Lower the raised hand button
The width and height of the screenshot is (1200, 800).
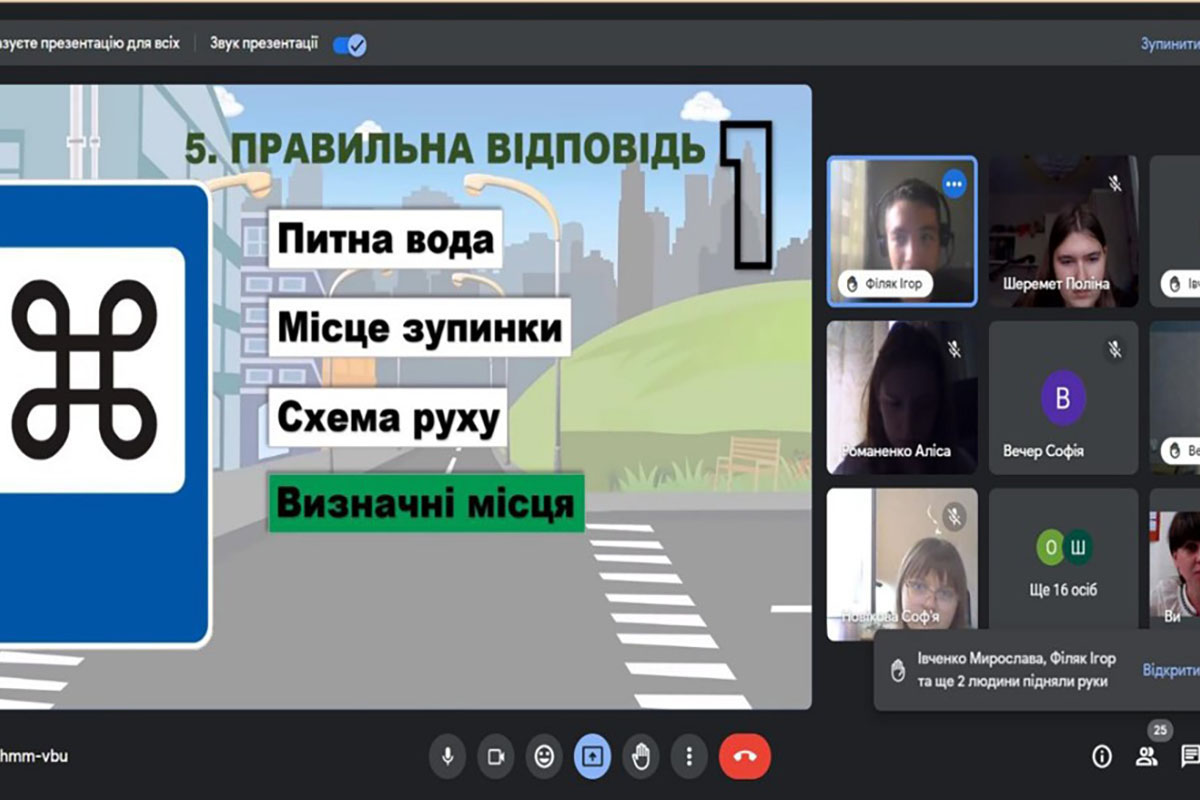coord(640,756)
